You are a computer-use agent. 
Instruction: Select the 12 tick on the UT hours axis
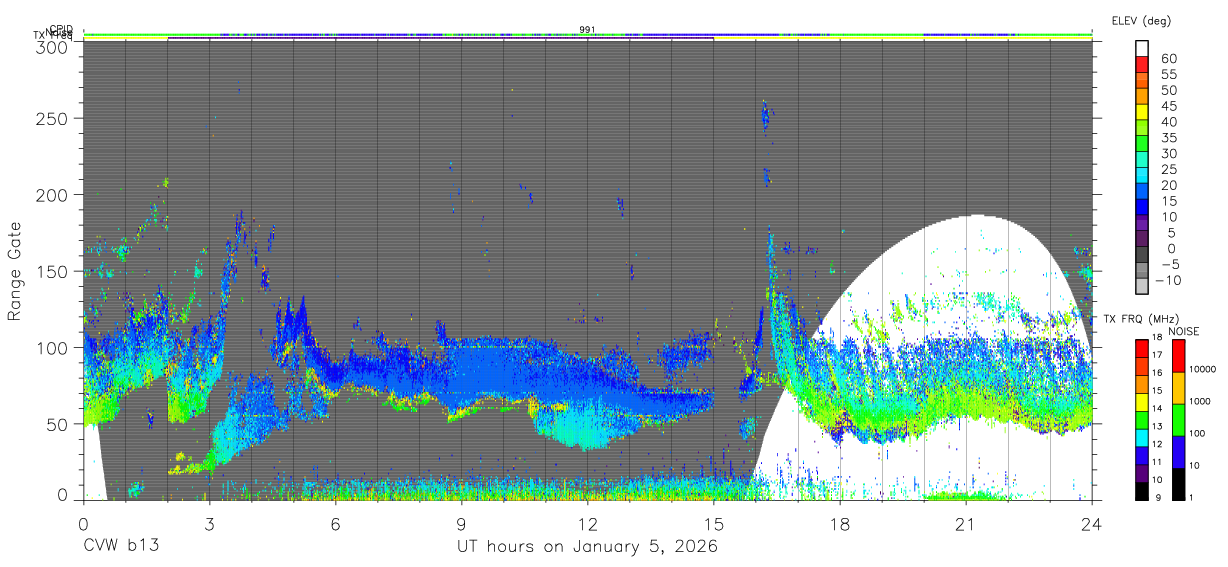click(x=588, y=522)
